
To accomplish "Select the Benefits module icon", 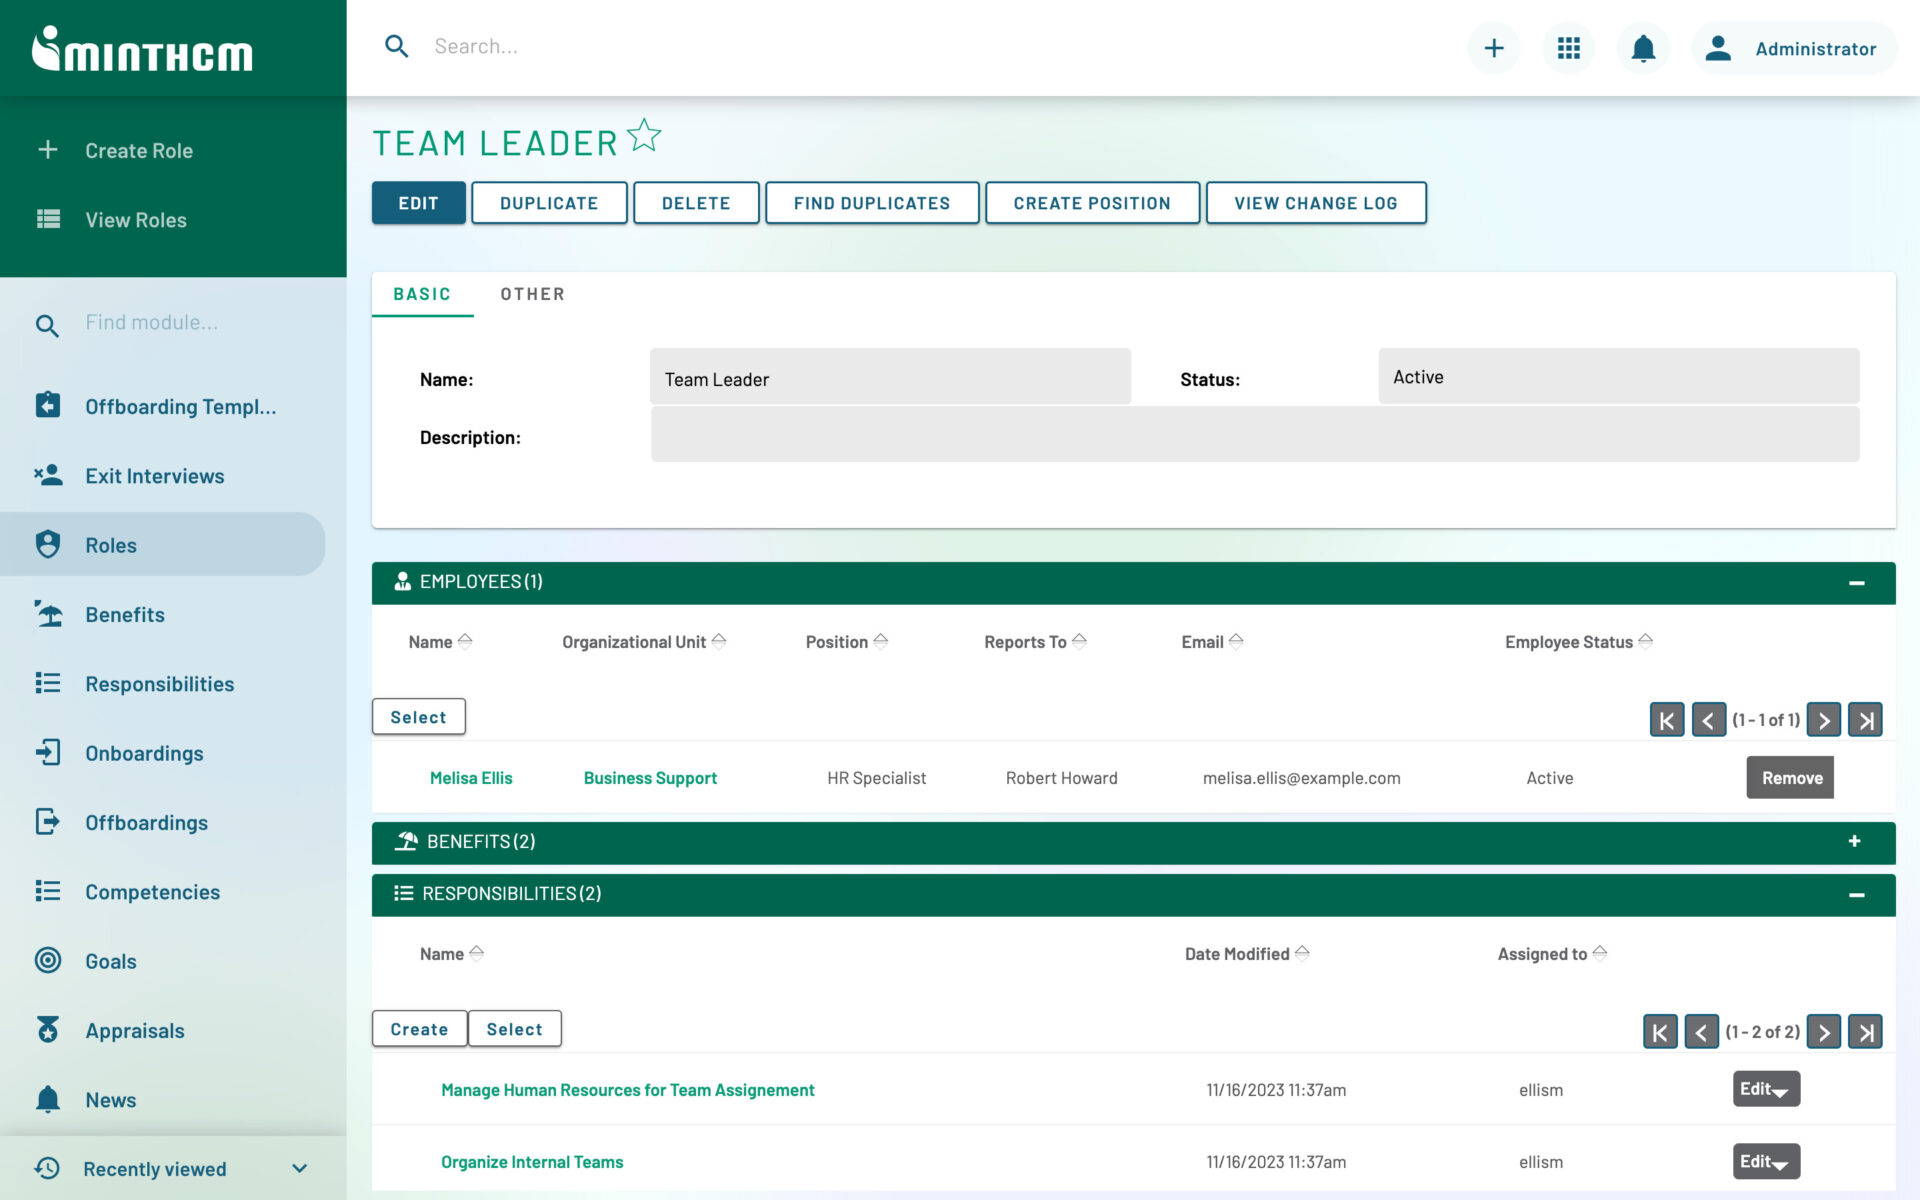I will click(48, 614).
